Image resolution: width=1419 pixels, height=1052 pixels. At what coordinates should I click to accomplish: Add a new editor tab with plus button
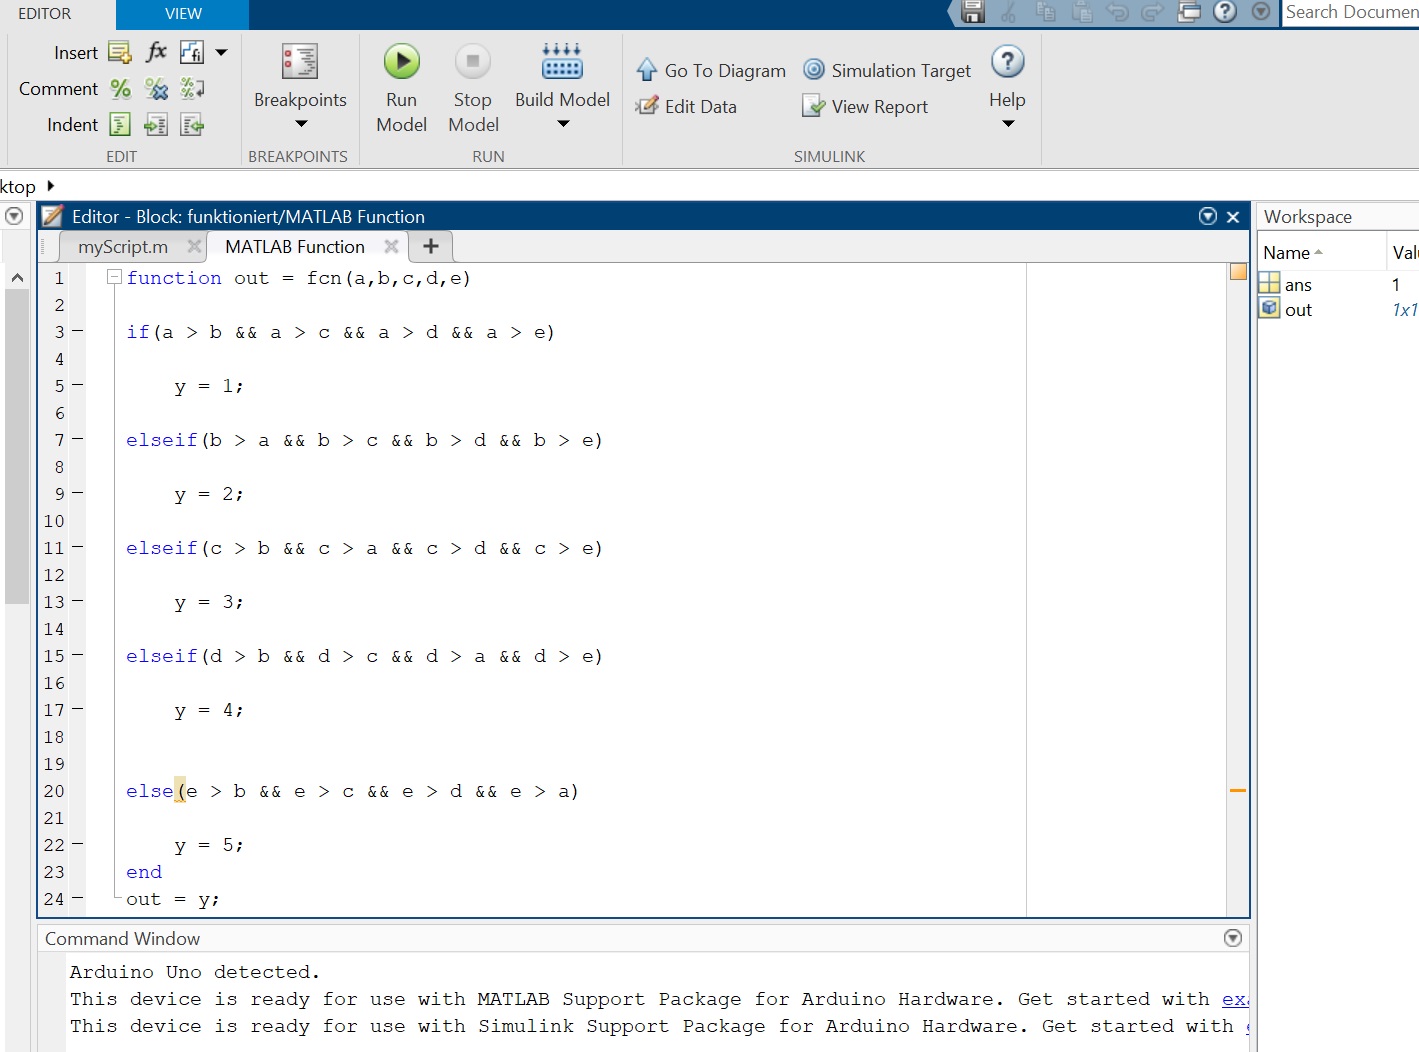(x=431, y=247)
